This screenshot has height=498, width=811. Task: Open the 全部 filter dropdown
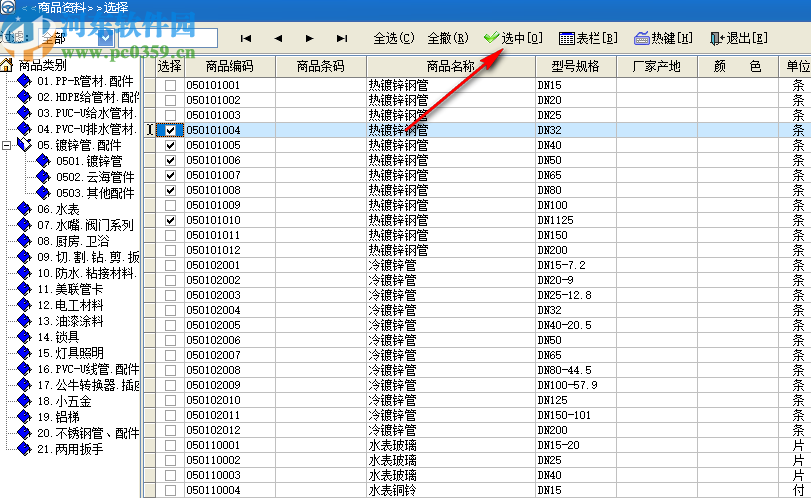tap(106, 38)
